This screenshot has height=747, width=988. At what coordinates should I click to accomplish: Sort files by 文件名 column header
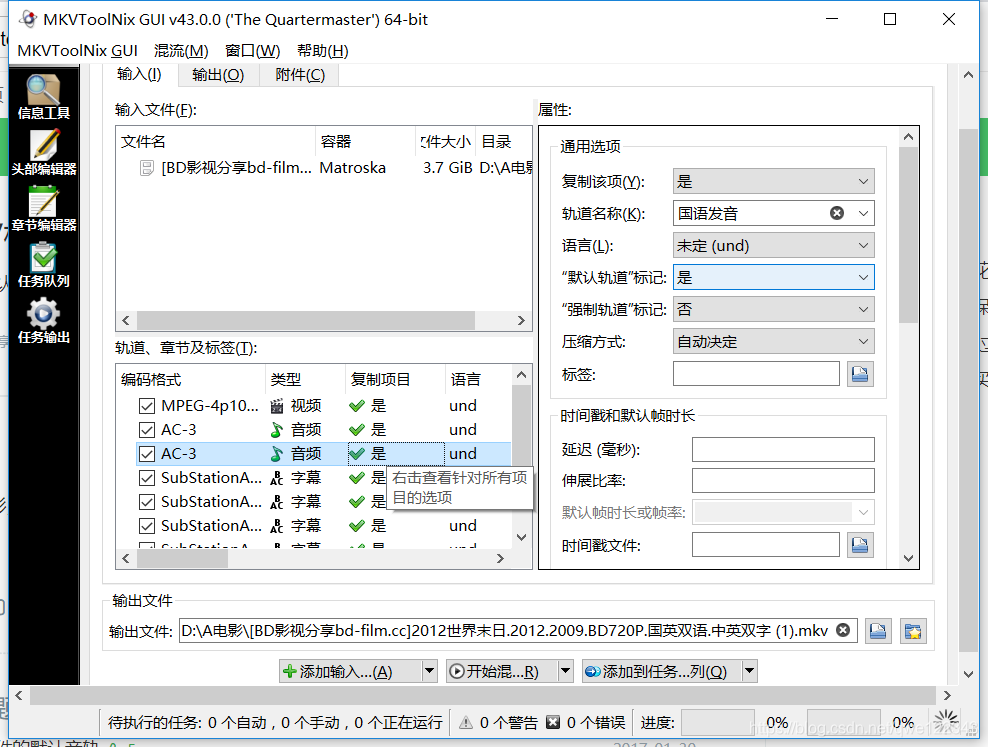pyautogui.click(x=215, y=142)
